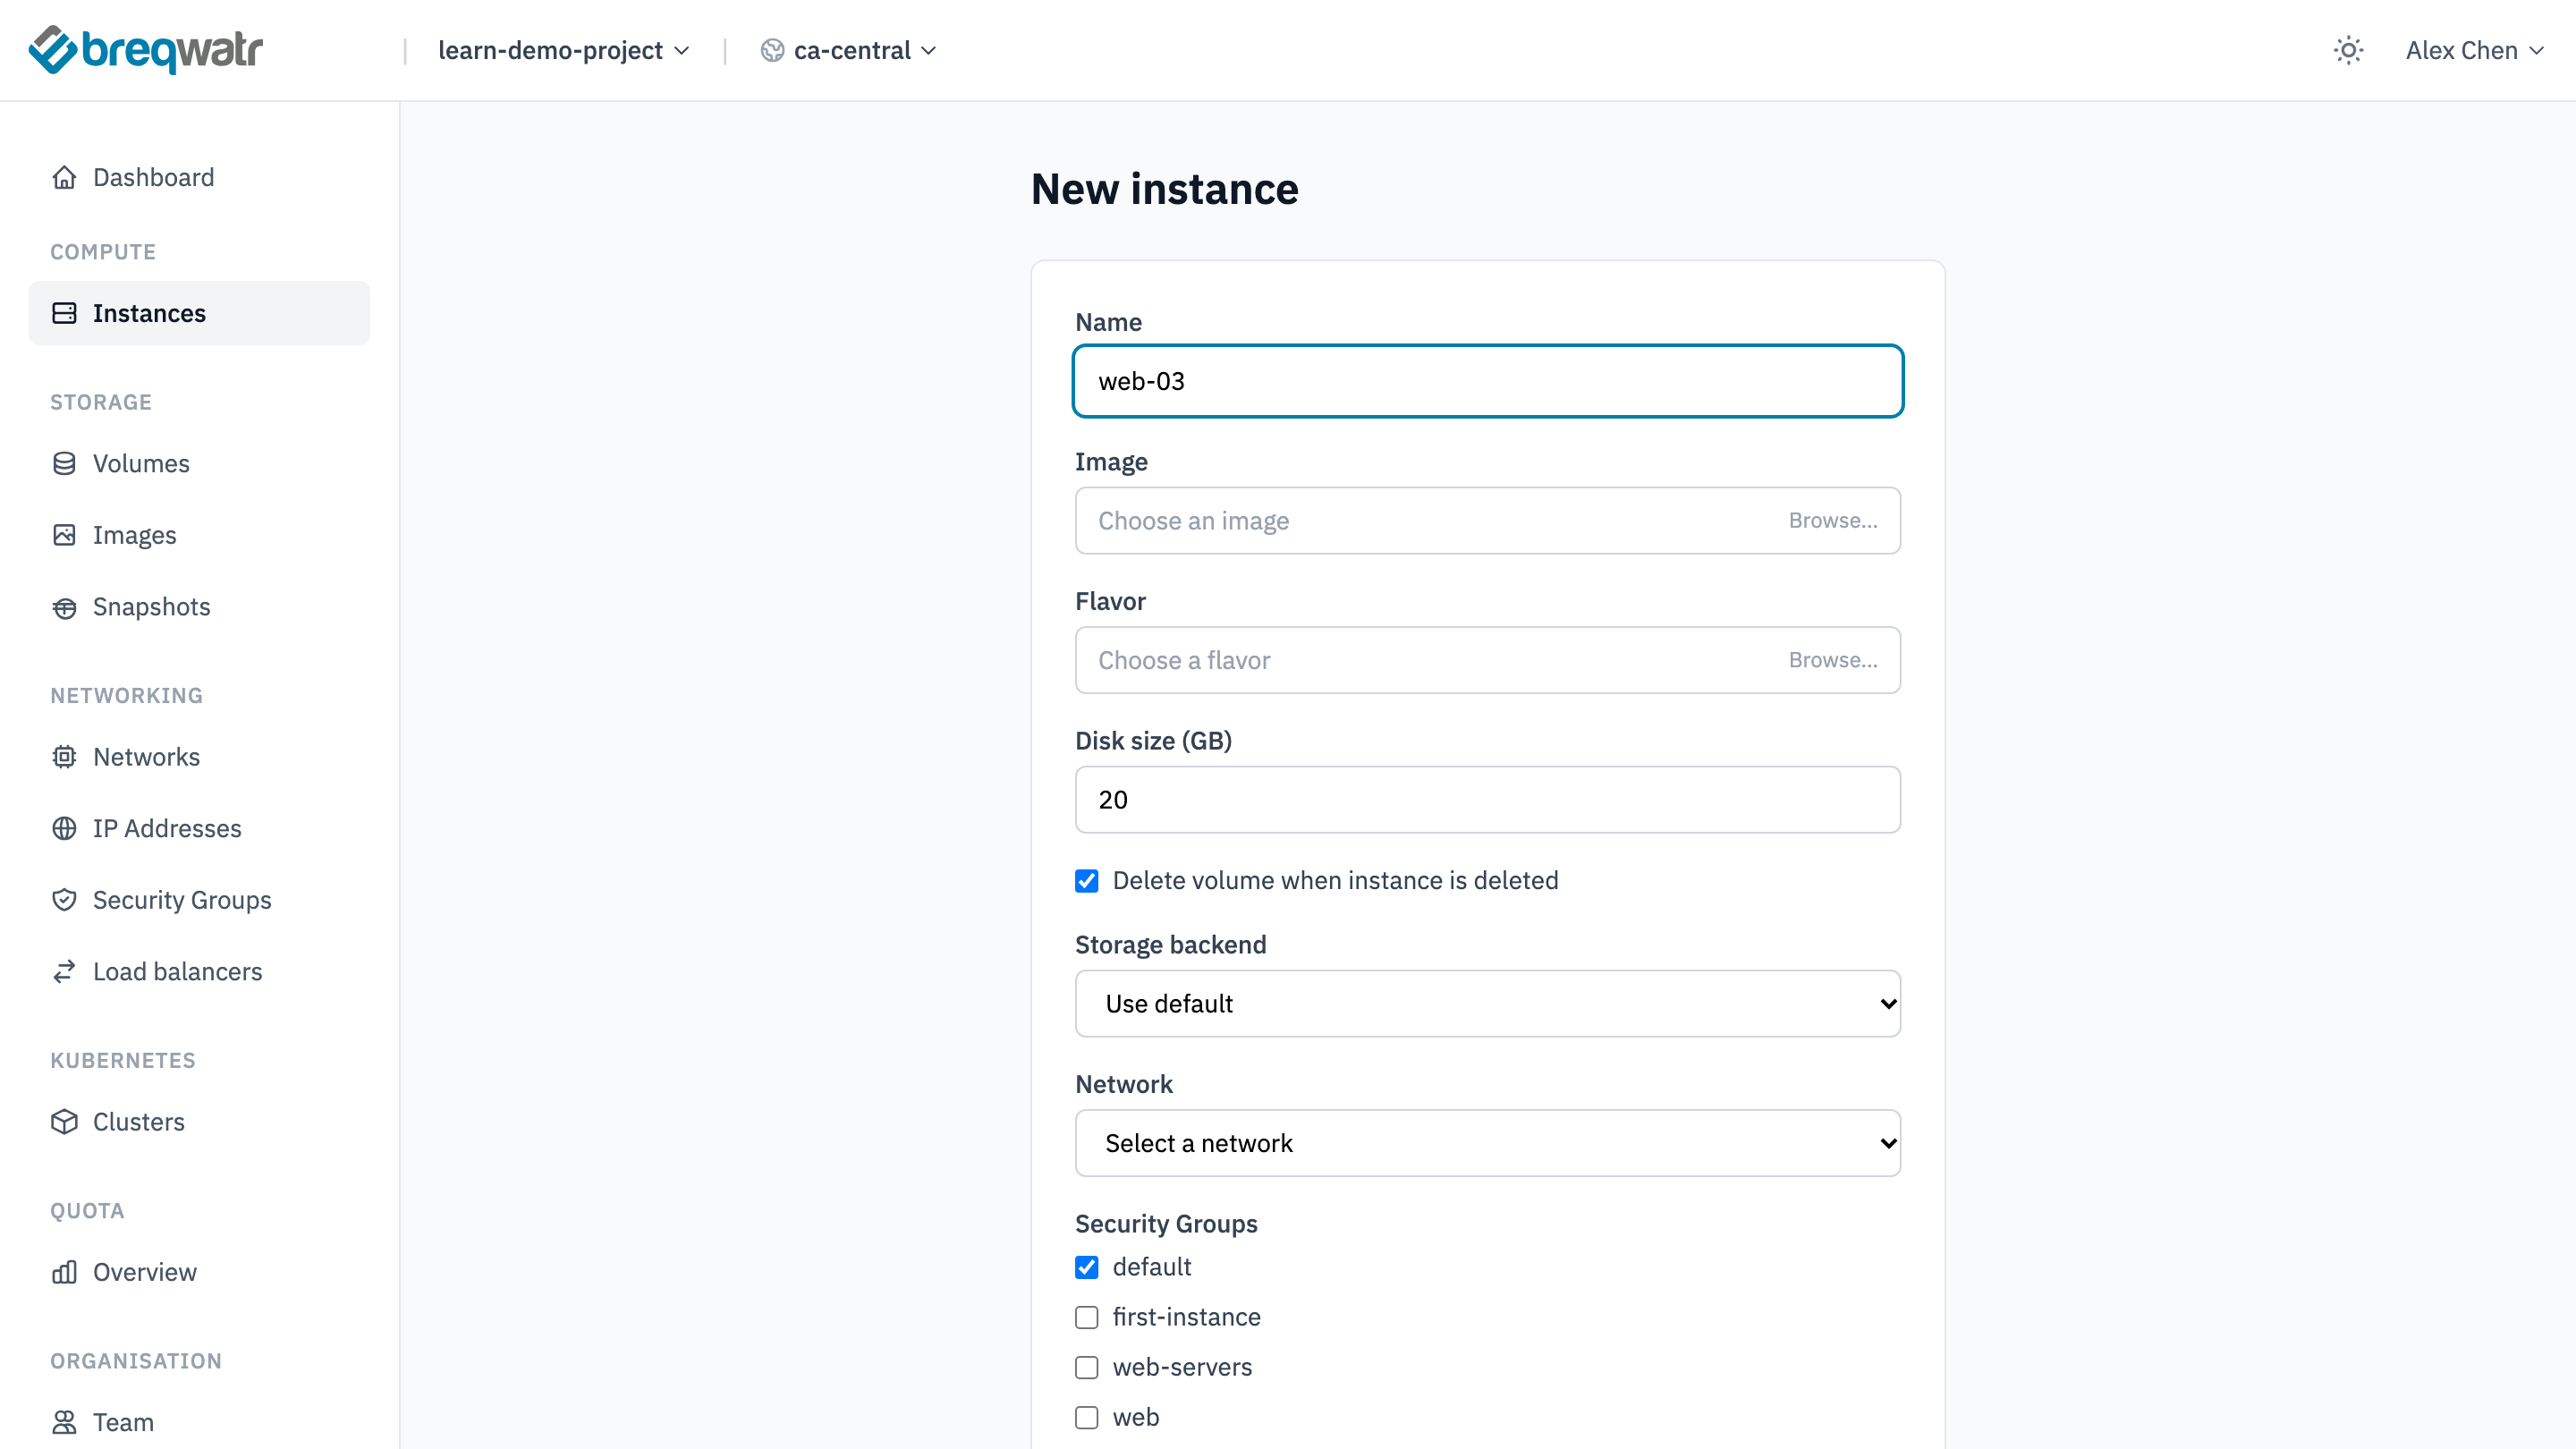Click the IP Addresses globe icon
Screen dimensions: 2576x1449
(64, 828)
